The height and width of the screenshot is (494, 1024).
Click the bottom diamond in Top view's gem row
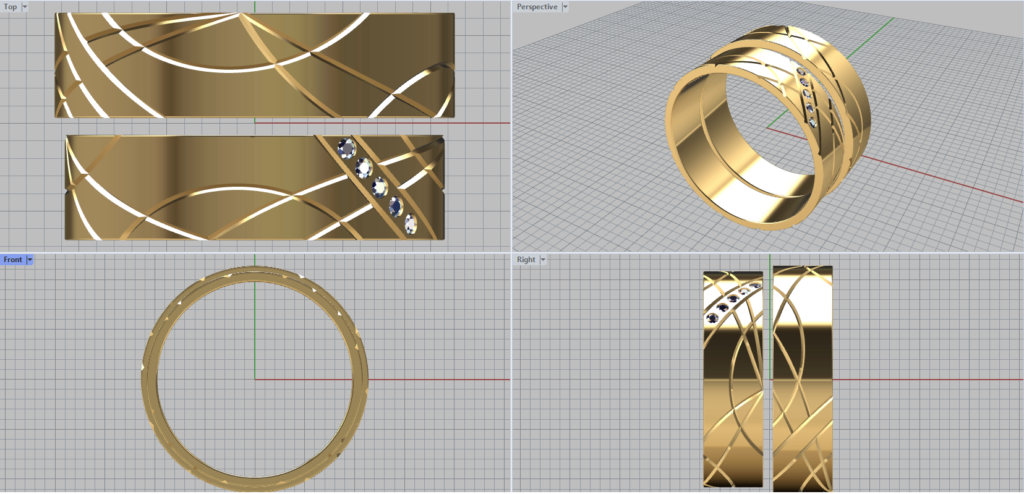point(410,222)
